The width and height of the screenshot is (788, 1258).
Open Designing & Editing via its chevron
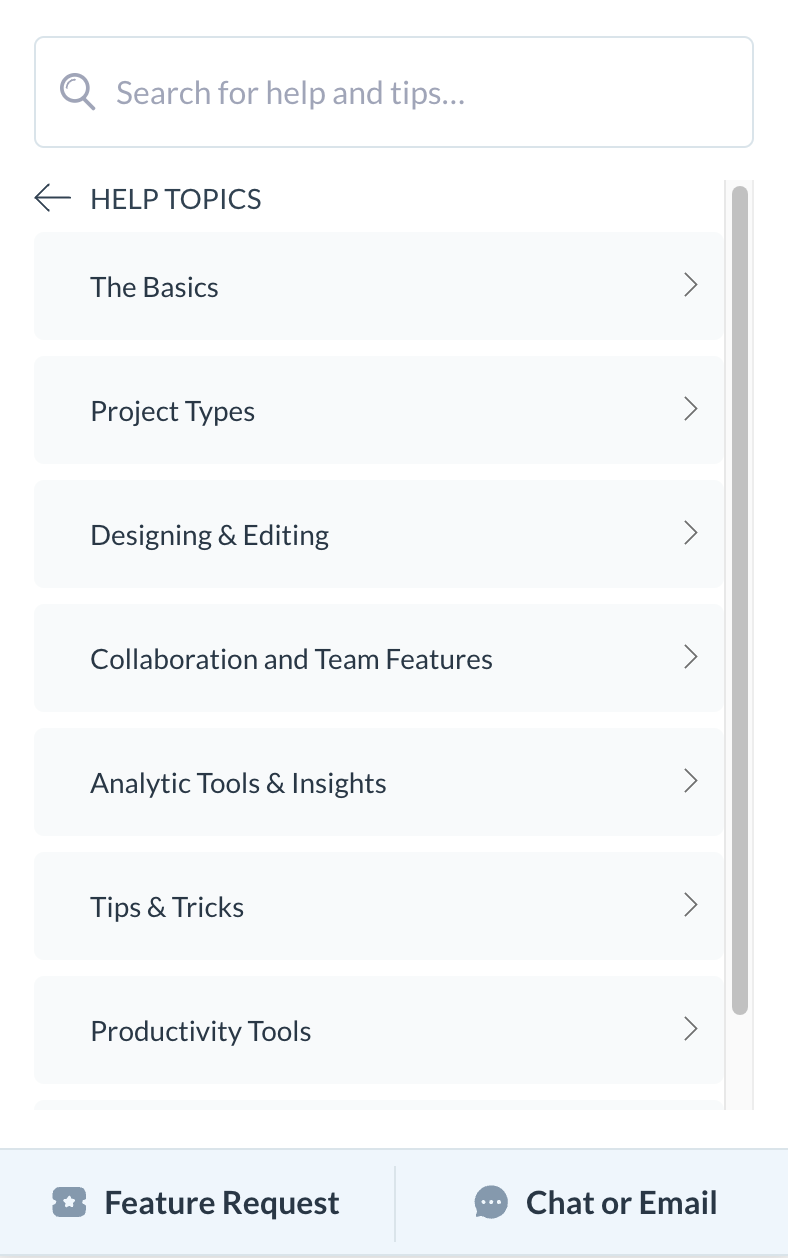click(x=691, y=533)
